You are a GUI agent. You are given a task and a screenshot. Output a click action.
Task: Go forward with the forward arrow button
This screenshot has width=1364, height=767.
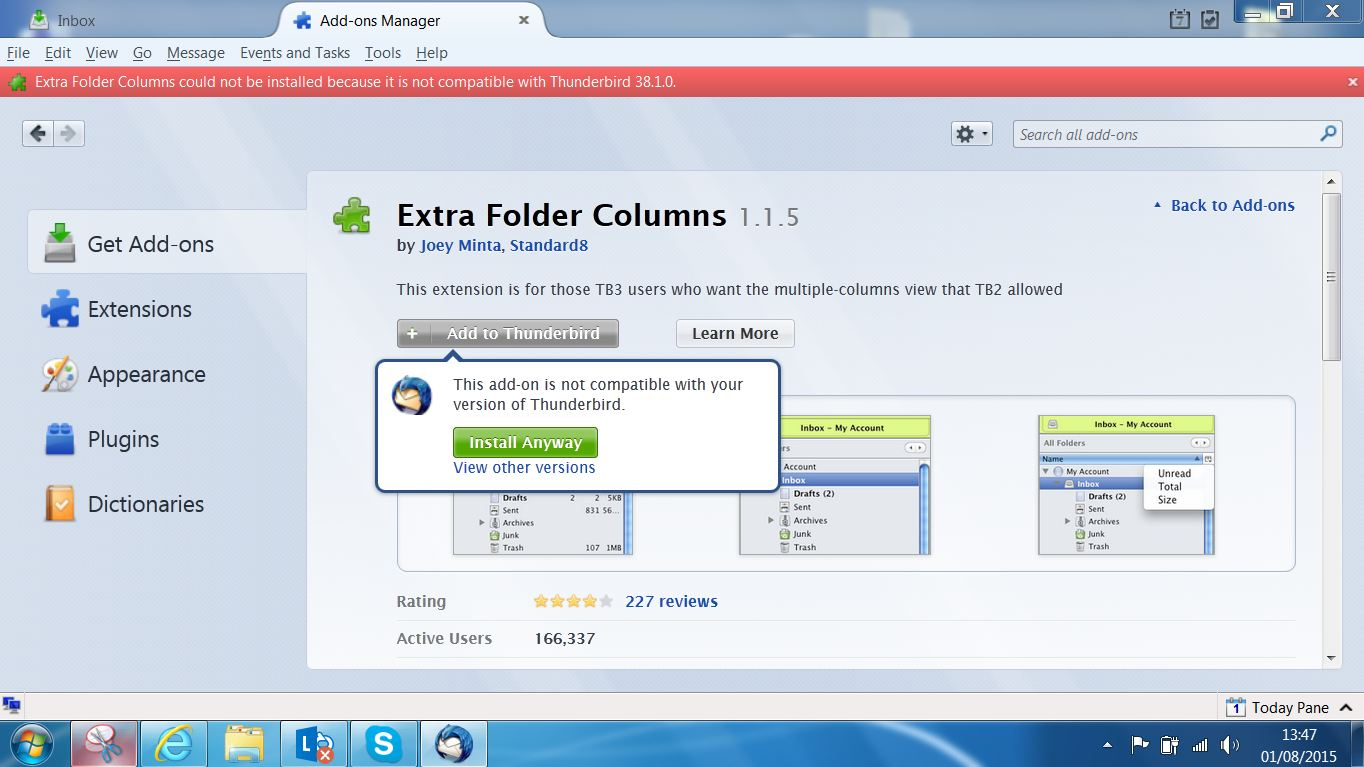(x=68, y=134)
